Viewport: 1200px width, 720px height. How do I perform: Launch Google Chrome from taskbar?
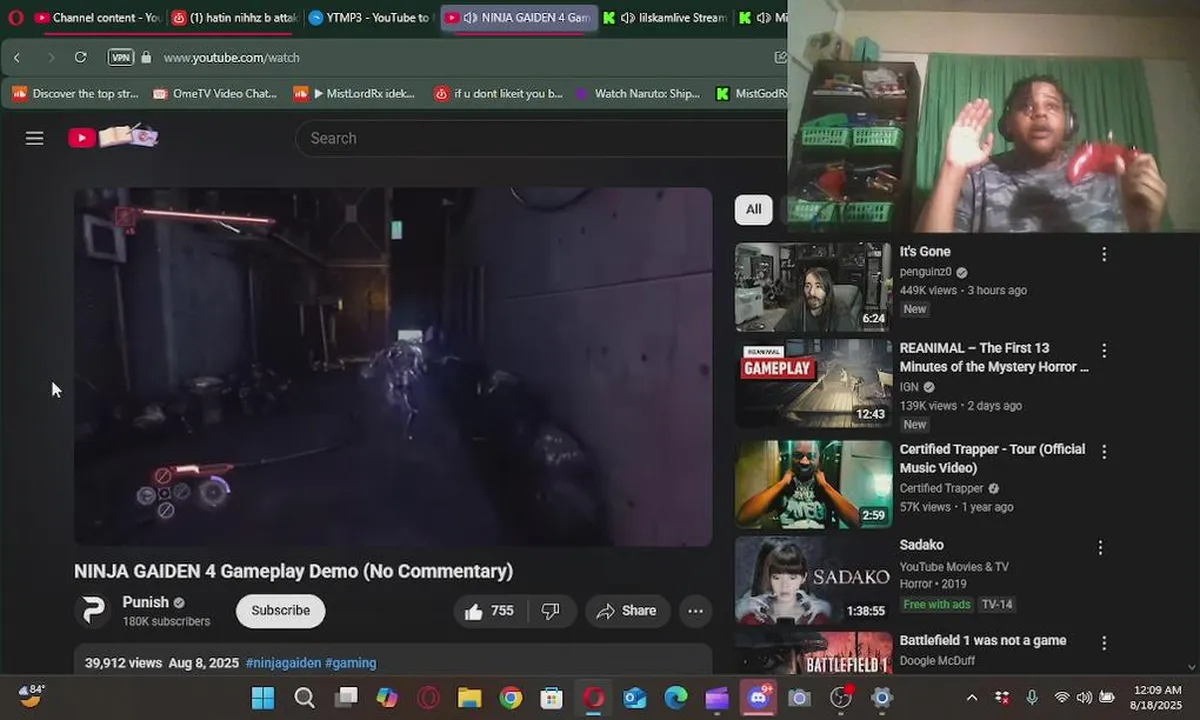[511, 698]
